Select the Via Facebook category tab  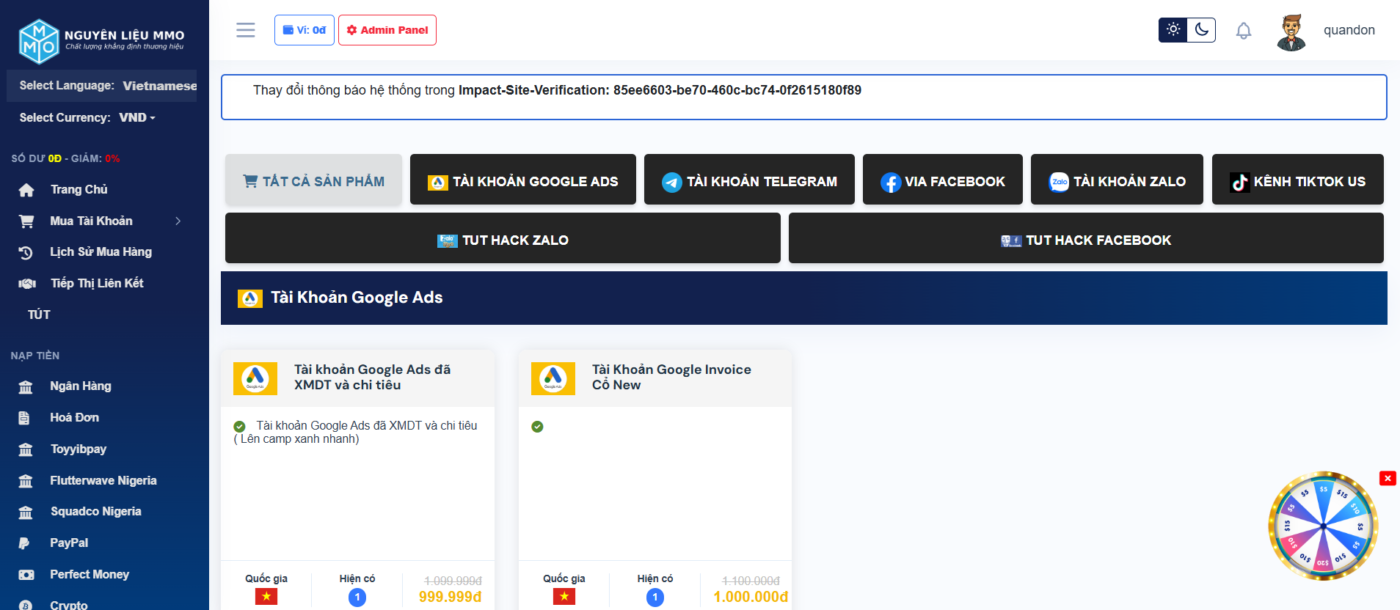[942, 181]
